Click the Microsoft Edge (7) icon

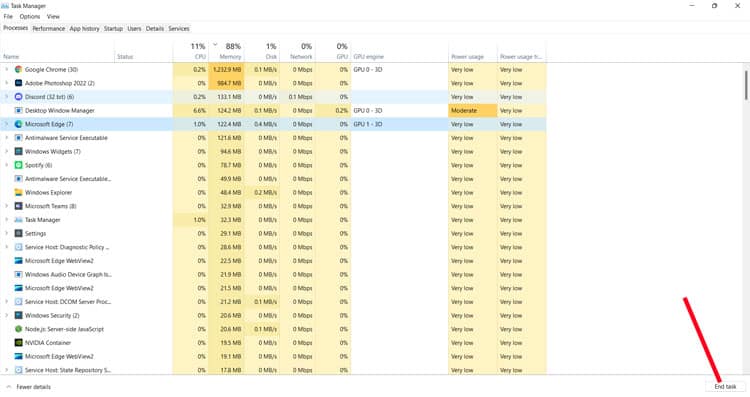pos(18,124)
